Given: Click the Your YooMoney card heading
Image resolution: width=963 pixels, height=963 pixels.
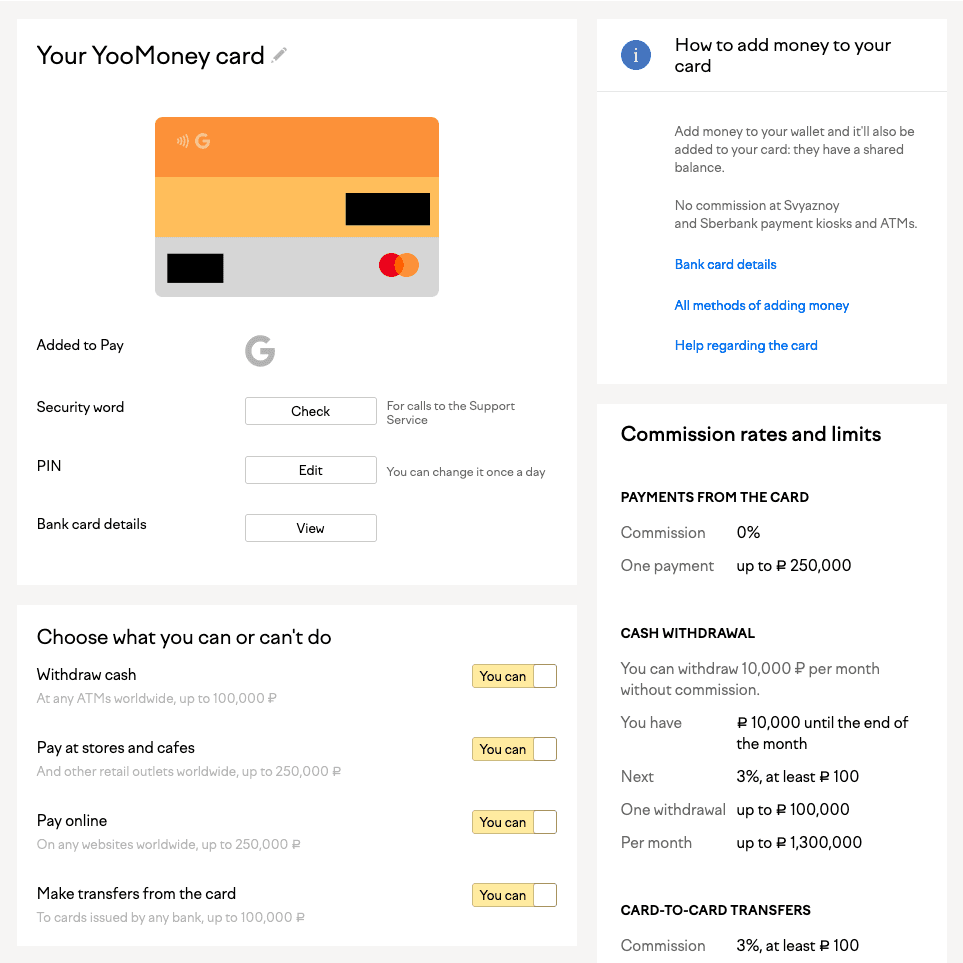Looking at the screenshot, I should [150, 55].
